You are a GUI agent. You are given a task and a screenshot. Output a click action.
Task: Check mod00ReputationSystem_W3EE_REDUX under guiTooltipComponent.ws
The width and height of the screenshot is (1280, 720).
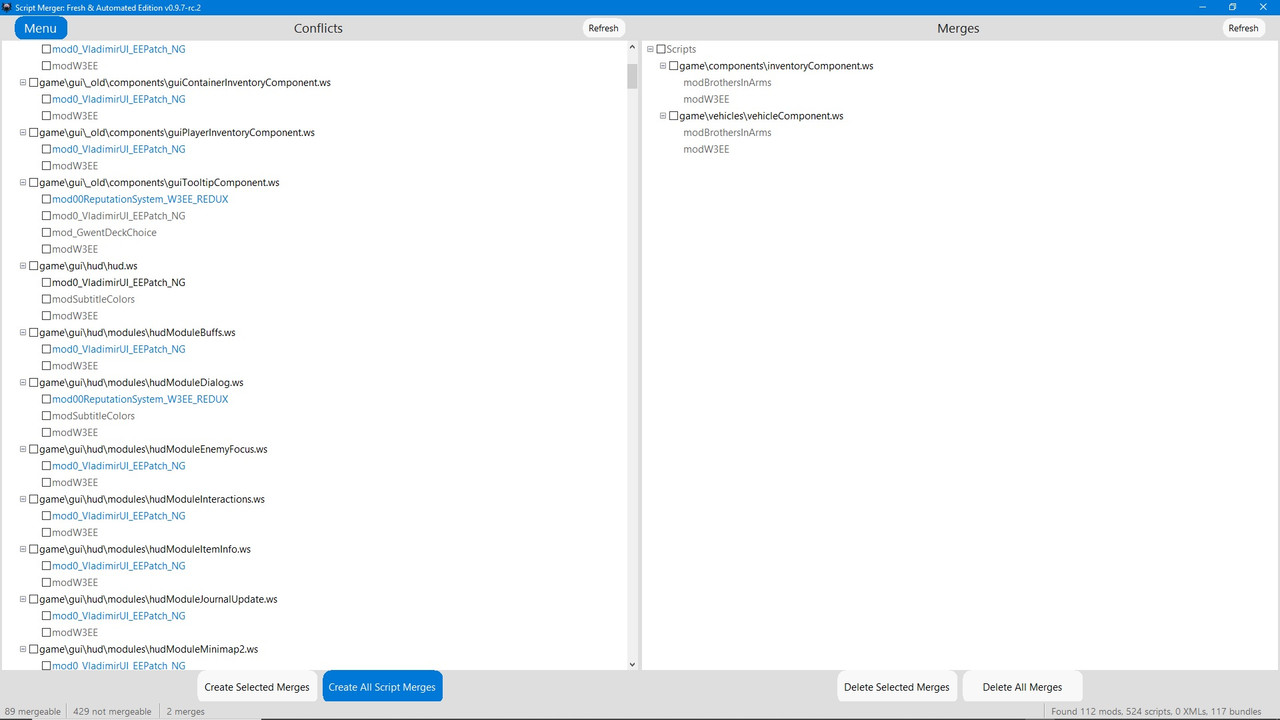46,199
